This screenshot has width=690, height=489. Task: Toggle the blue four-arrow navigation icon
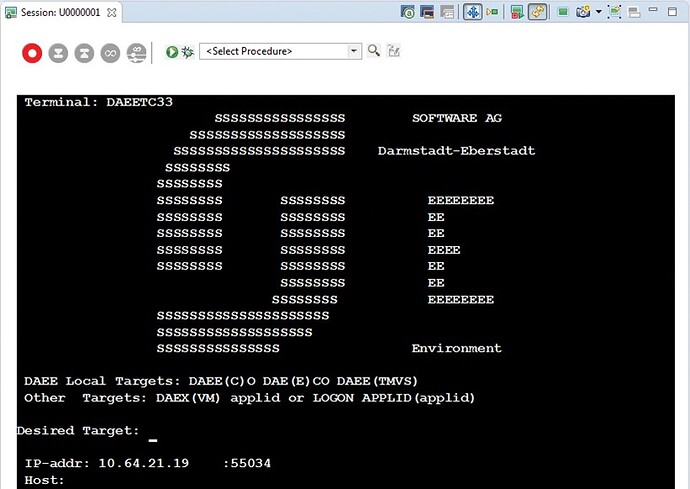coord(473,12)
